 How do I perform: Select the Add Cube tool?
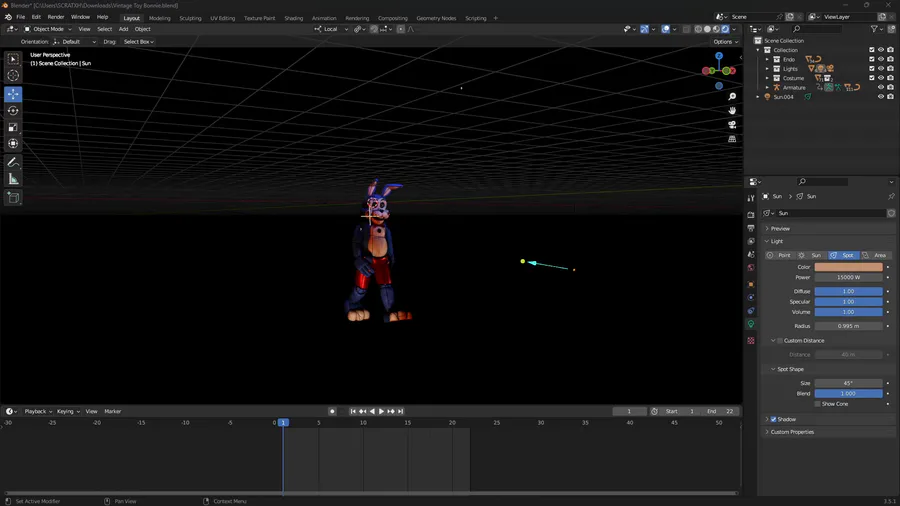pos(13,198)
